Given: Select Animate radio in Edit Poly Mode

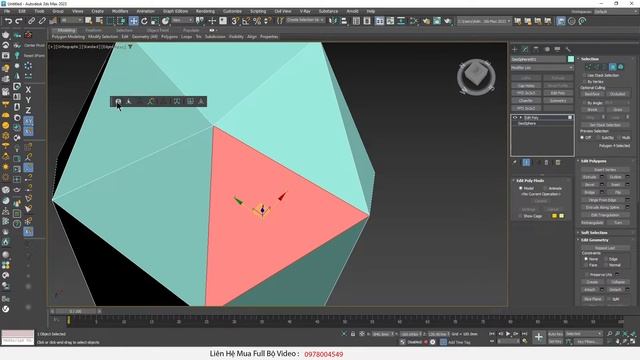Looking at the screenshot, I should [545, 188].
